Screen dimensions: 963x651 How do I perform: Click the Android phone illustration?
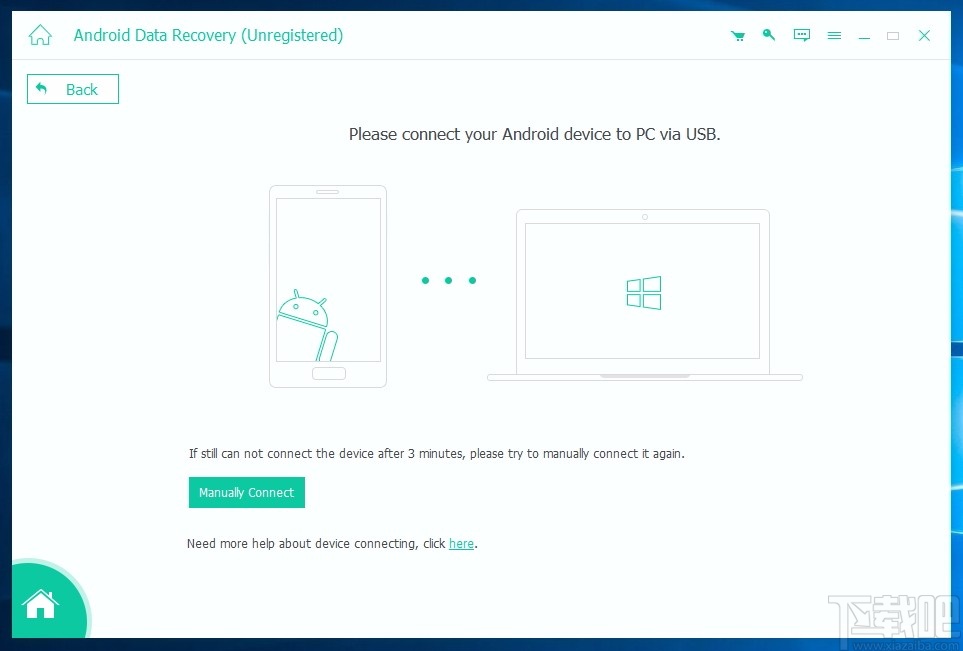click(328, 286)
